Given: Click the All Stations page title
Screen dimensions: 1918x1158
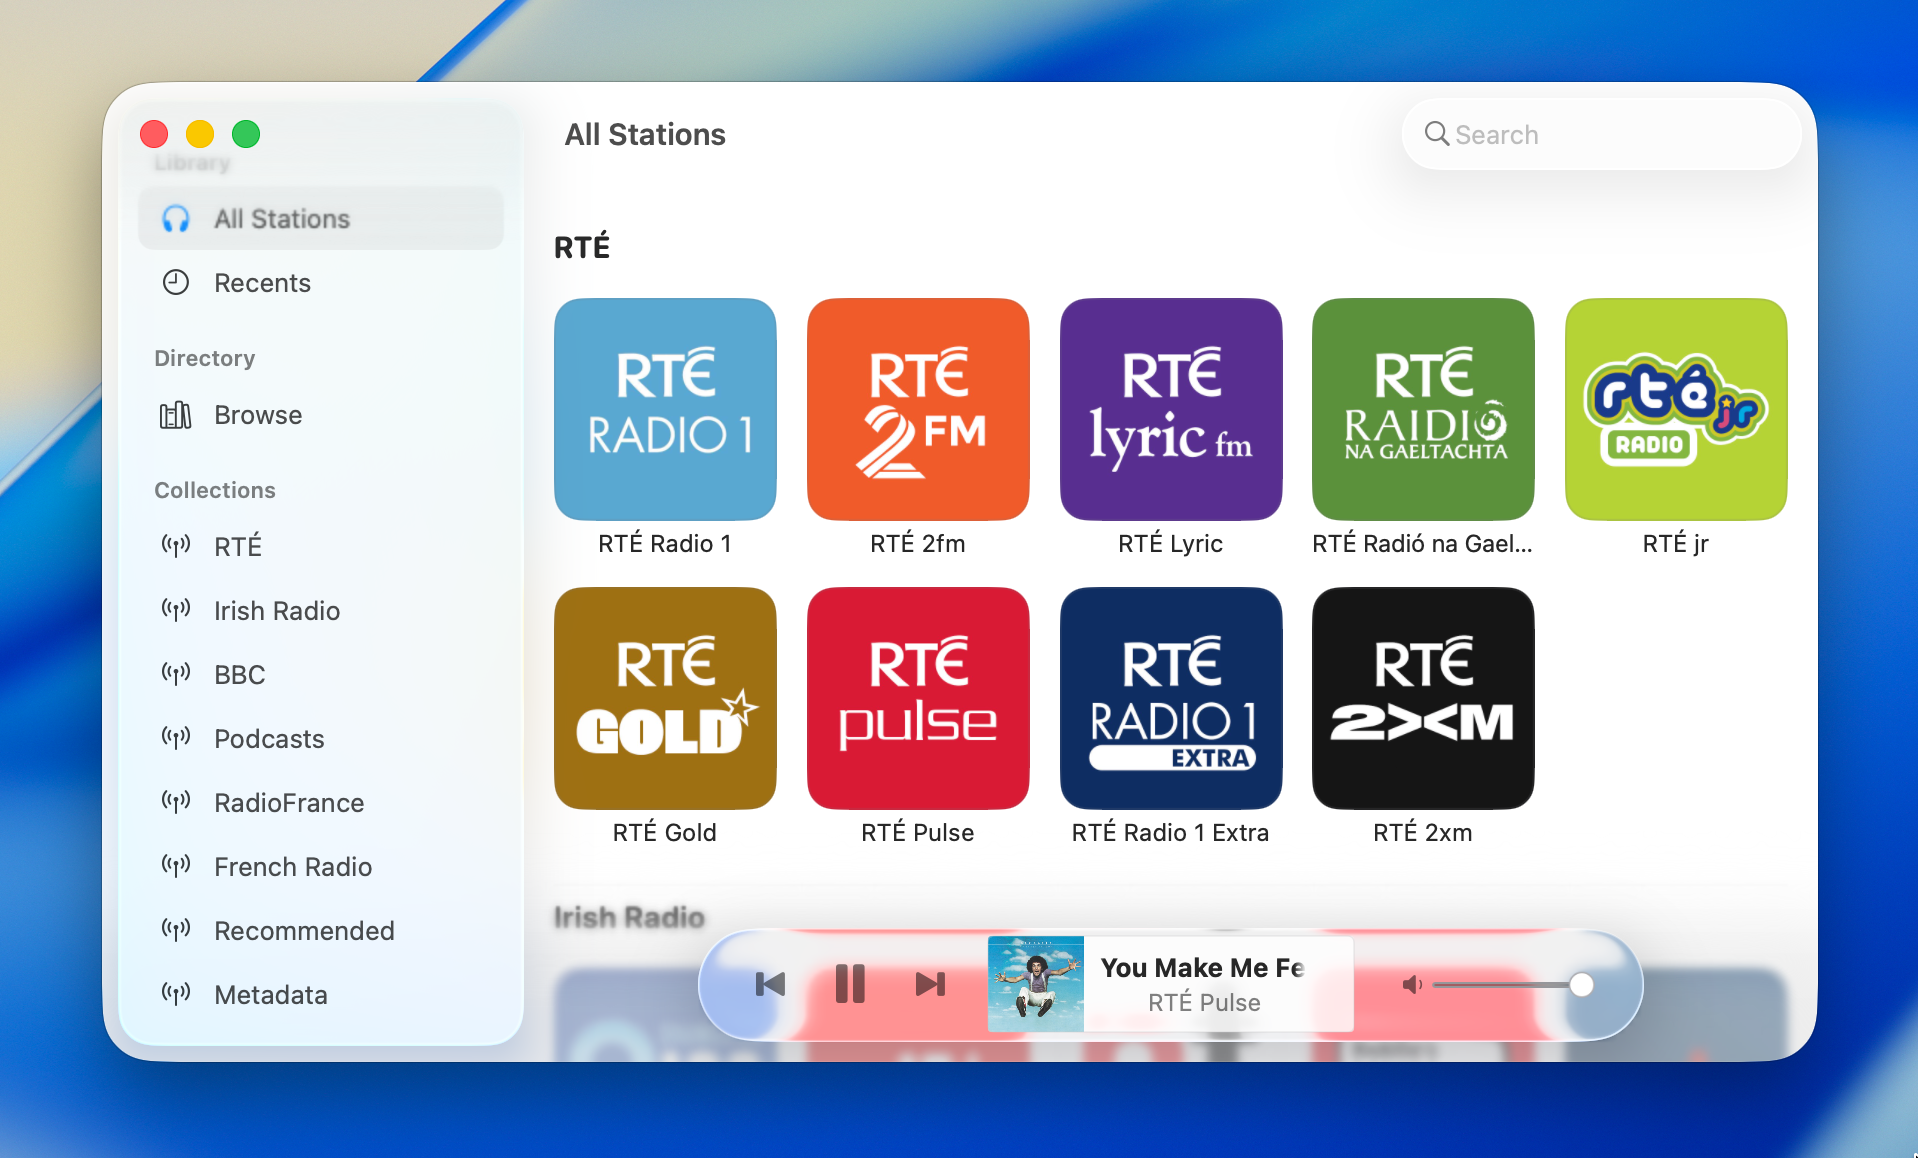Looking at the screenshot, I should 645,134.
